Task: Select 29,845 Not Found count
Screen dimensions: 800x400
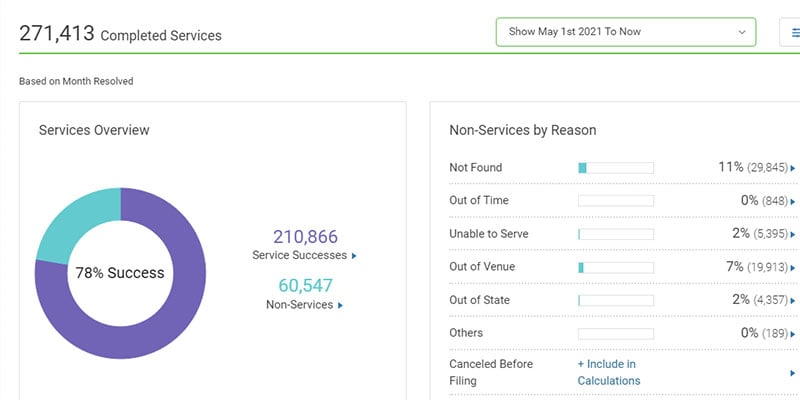Action: (768, 168)
